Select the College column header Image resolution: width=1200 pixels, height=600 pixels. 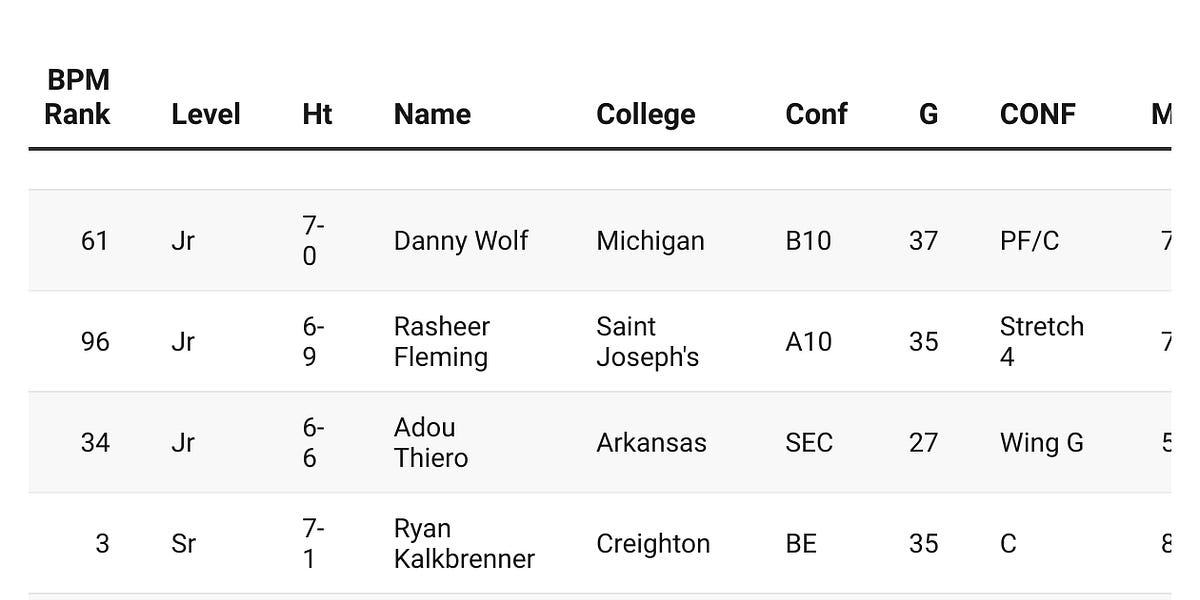point(646,114)
